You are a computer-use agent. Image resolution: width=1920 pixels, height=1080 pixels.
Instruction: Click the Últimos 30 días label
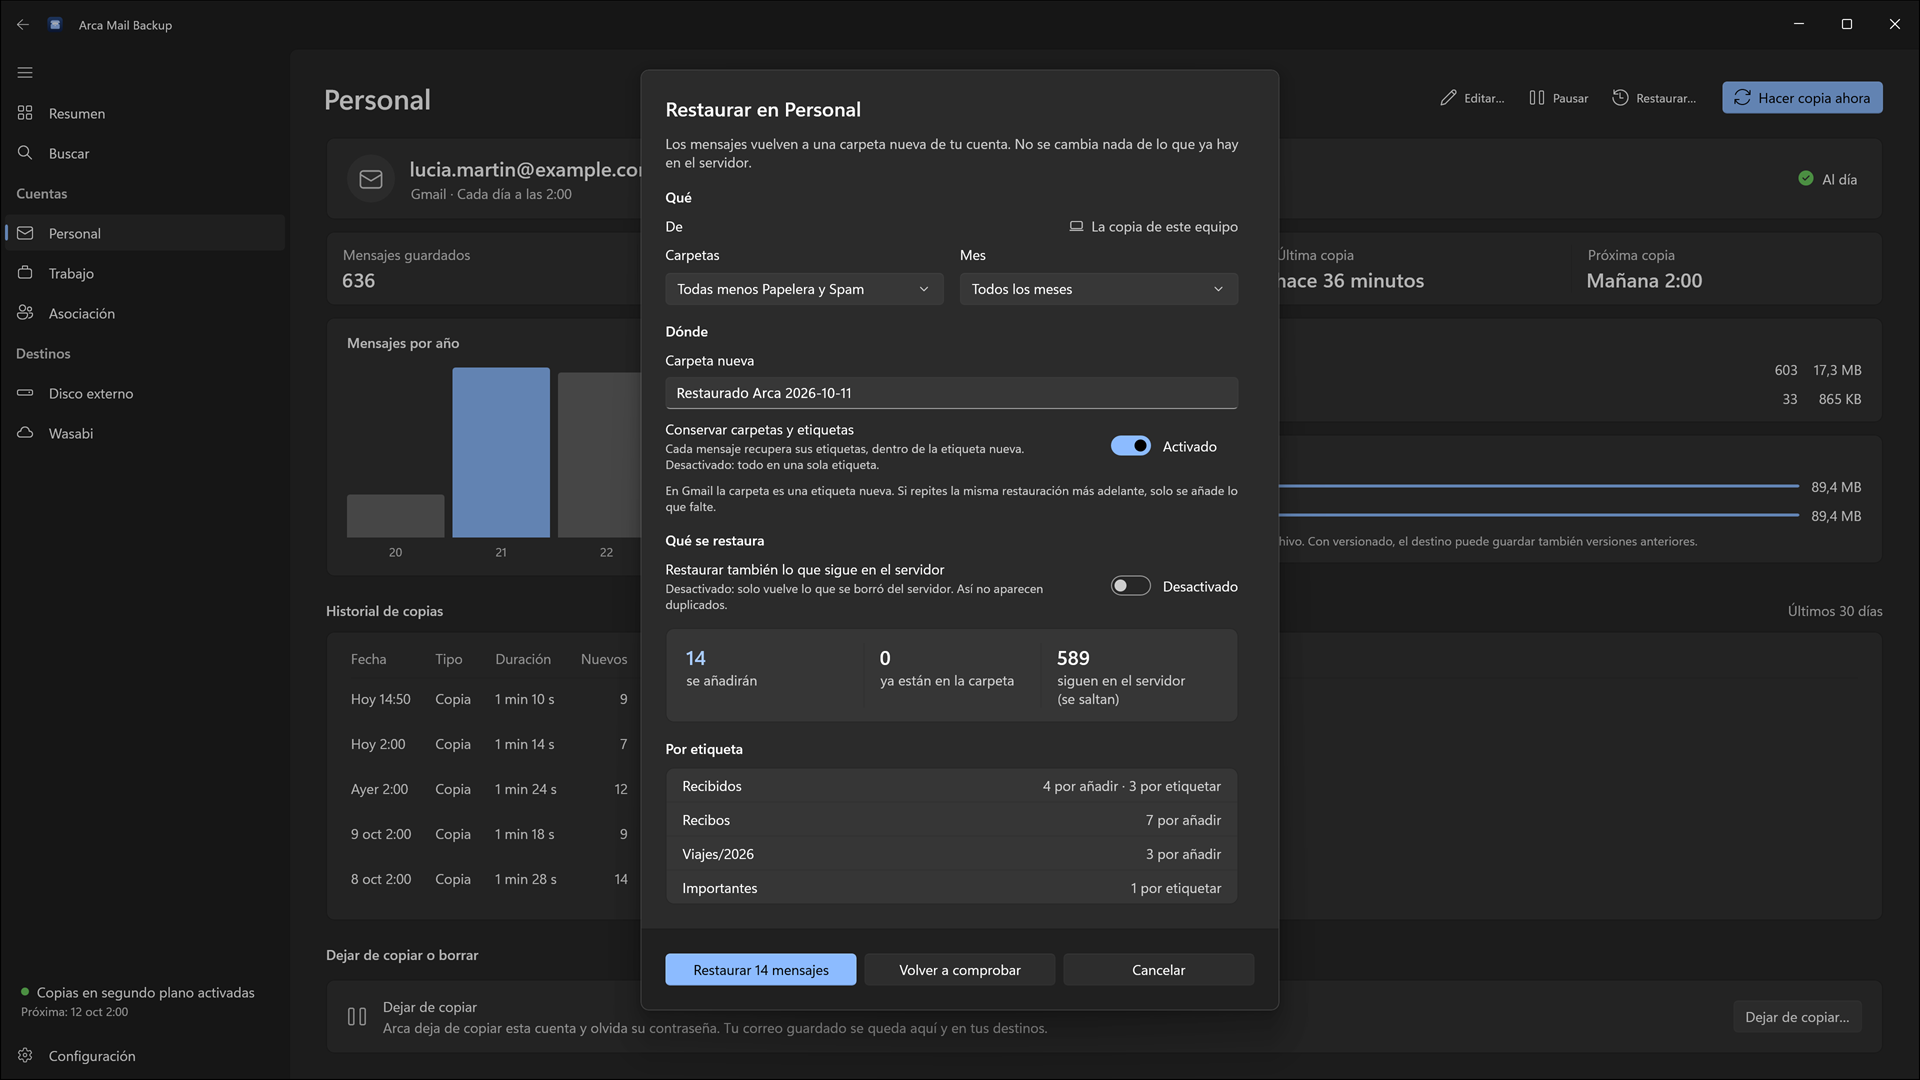1834,611
